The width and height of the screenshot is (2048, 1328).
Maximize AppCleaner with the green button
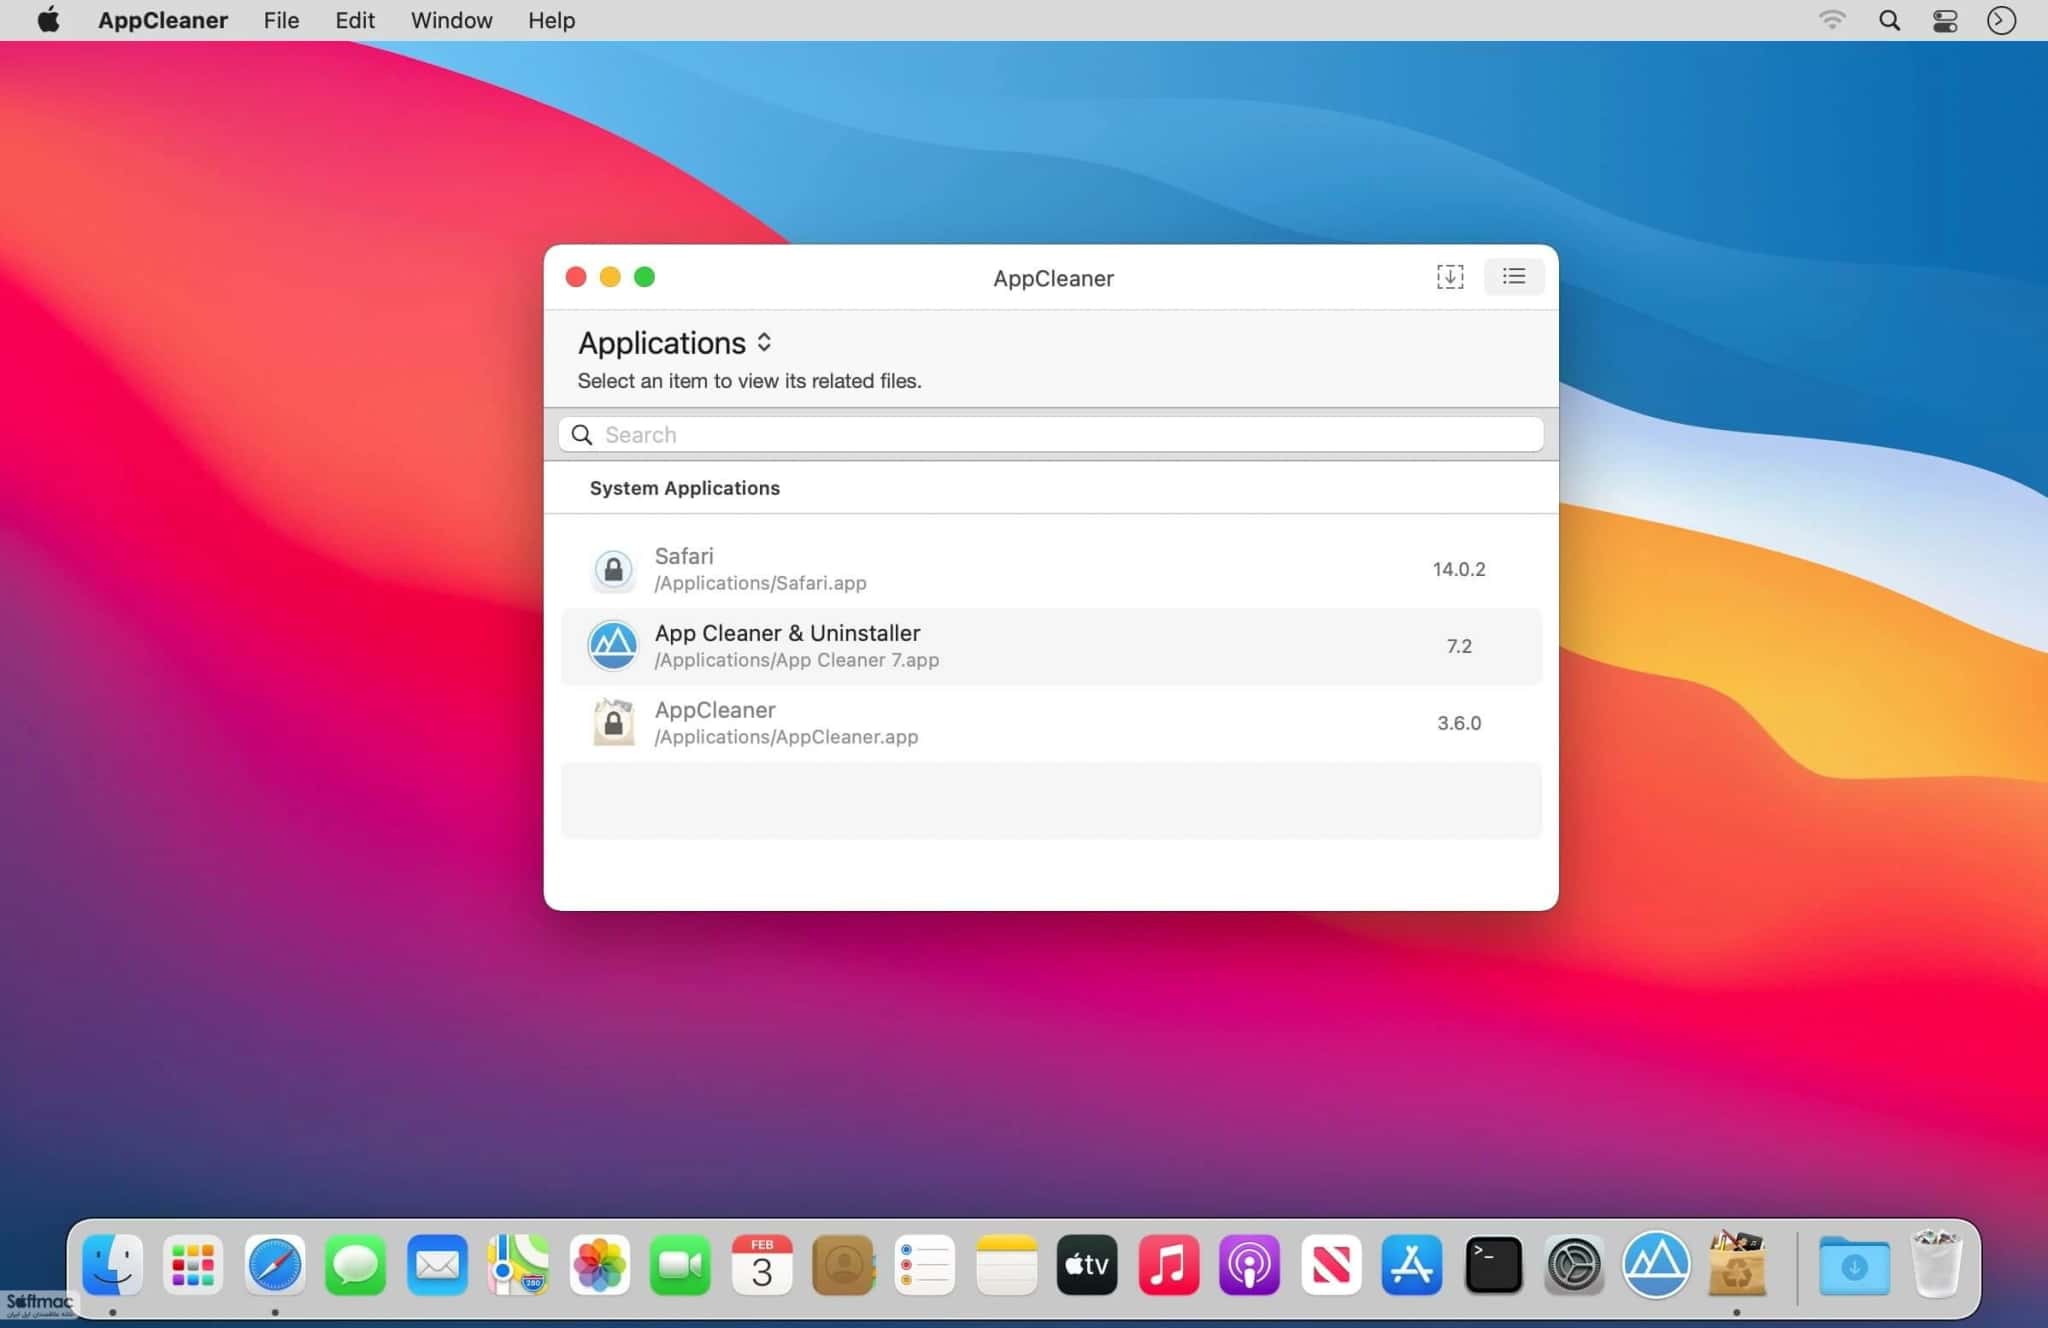pyautogui.click(x=644, y=277)
